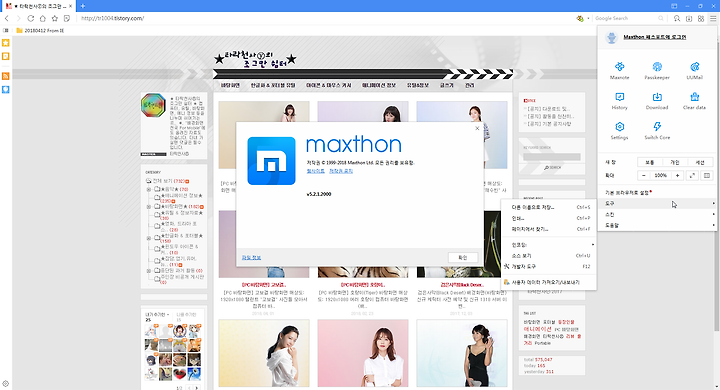This screenshot has width=720, height=390.
Task: Expand the 도움말 submenu
Action: pos(657,226)
